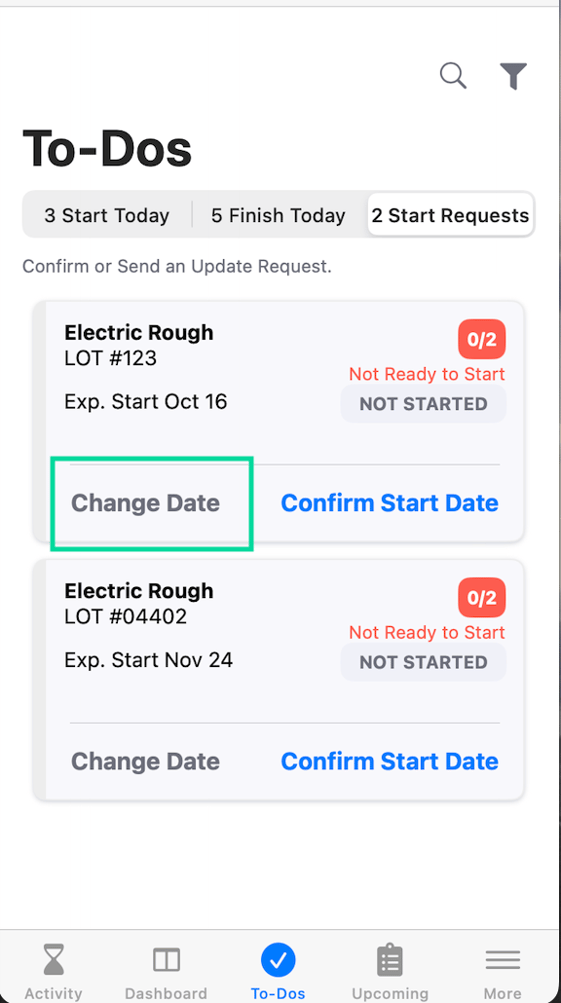
Task: Open the Upcoming clipboard icon
Action: point(390,961)
